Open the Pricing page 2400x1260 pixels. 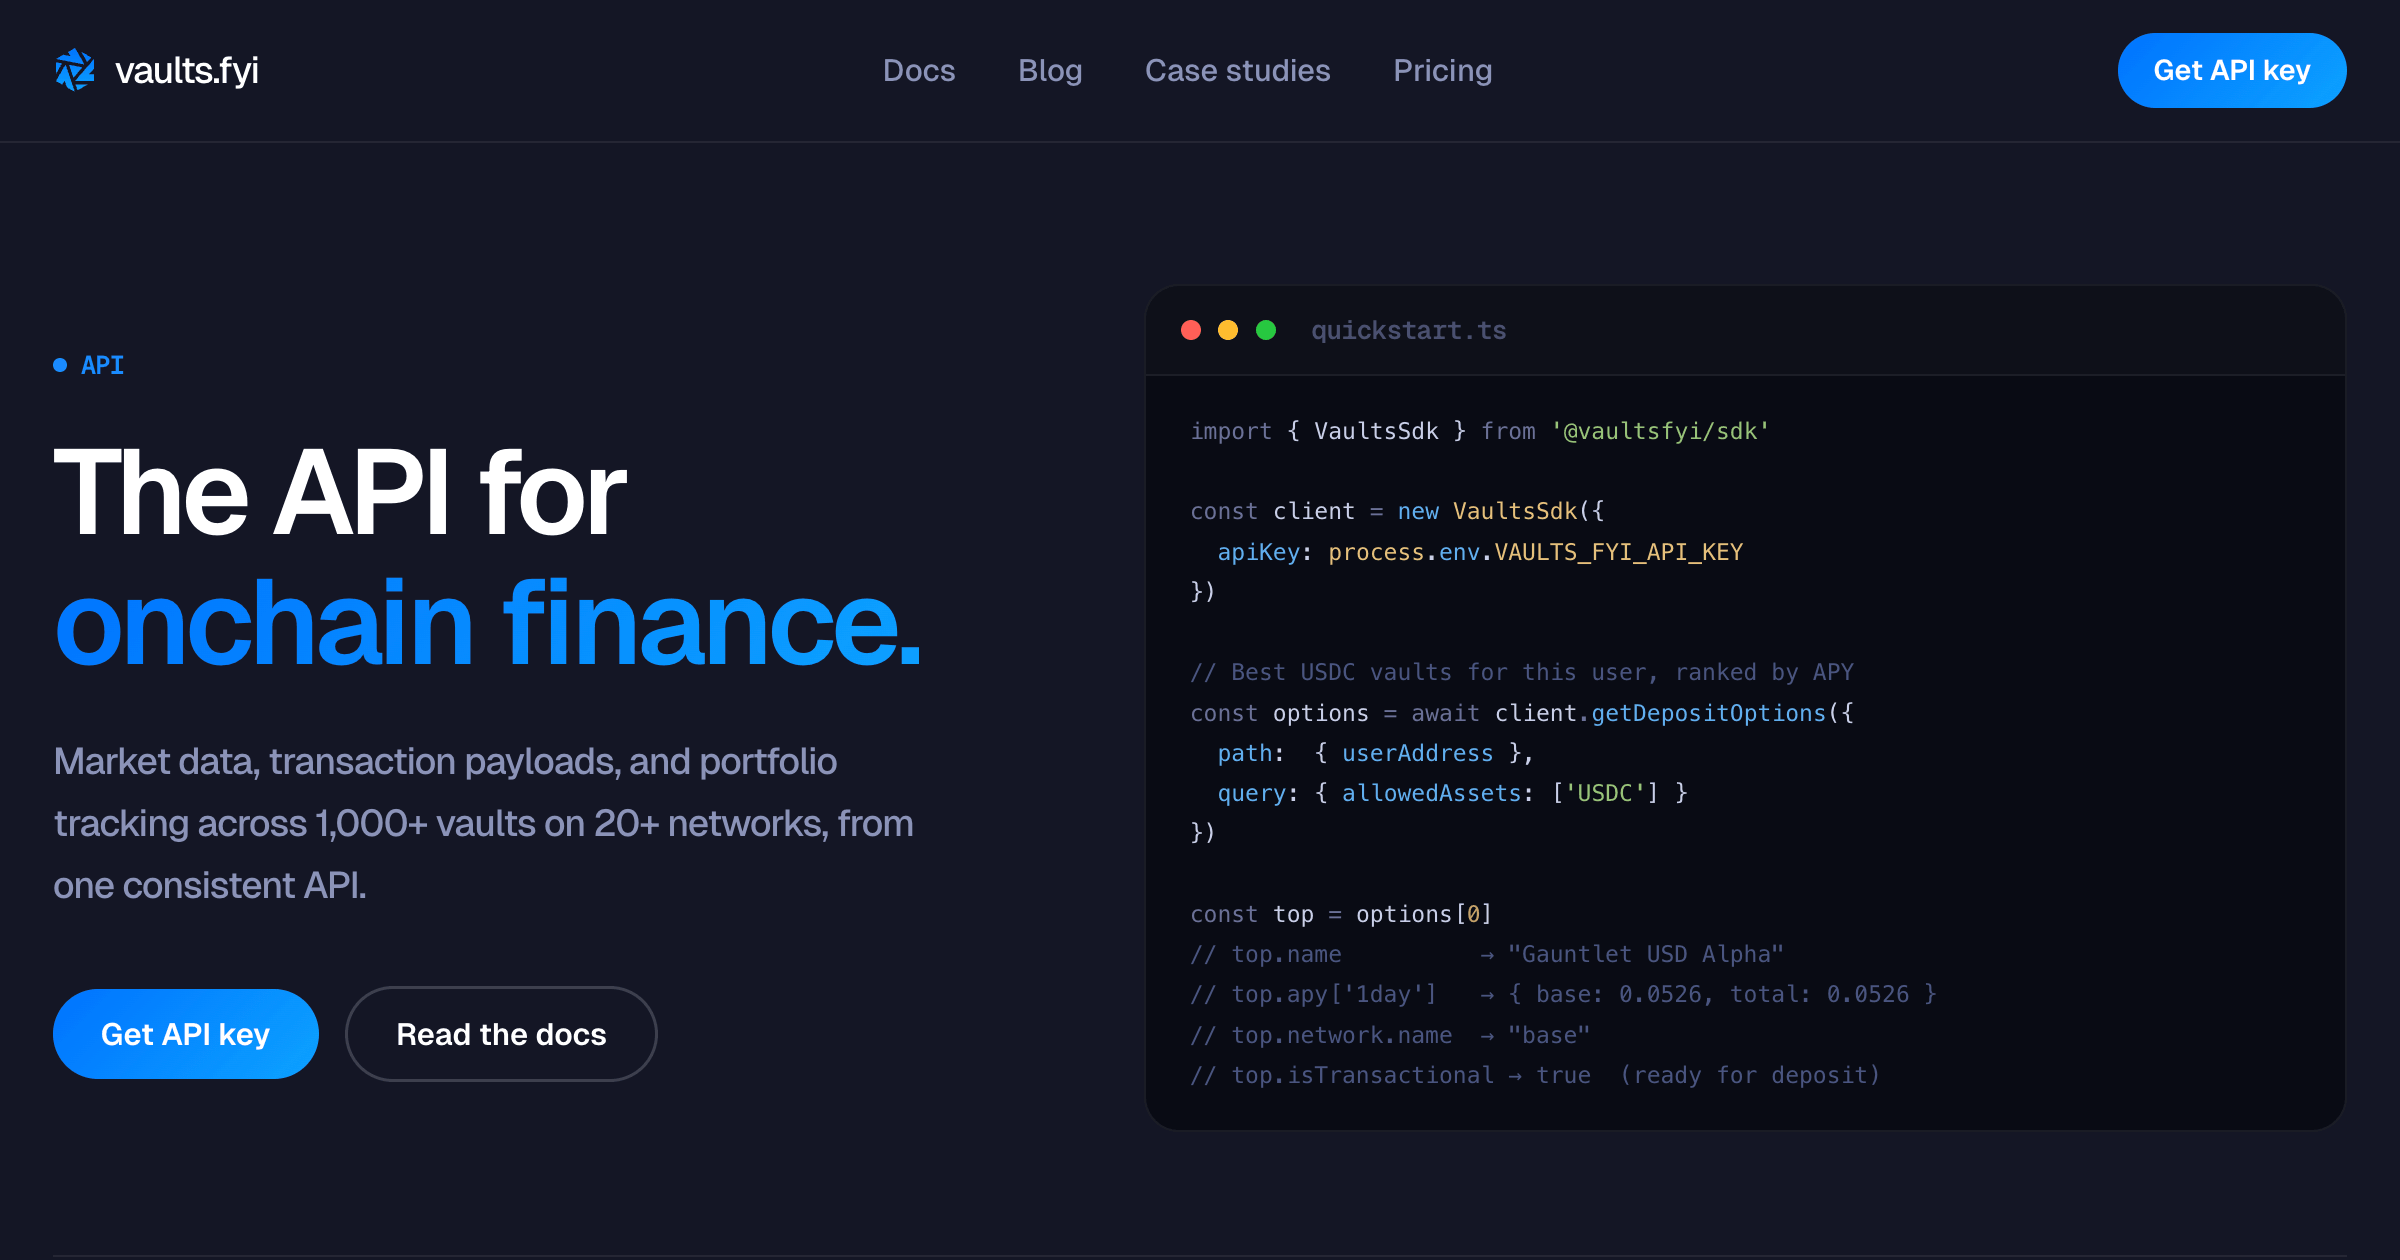tap(1443, 70)
